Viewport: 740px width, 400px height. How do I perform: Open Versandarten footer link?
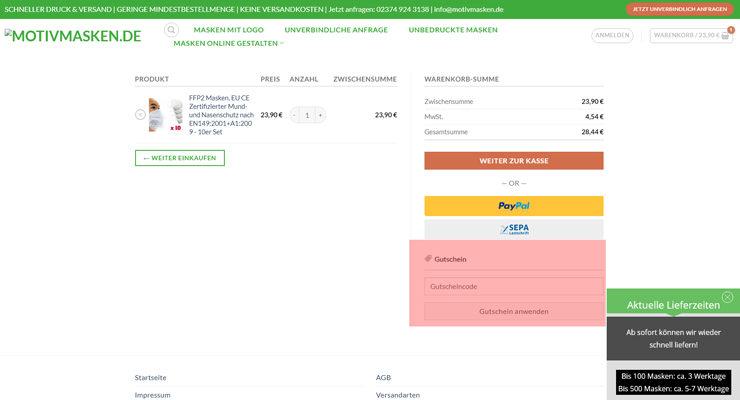click(x=398, y=395)
